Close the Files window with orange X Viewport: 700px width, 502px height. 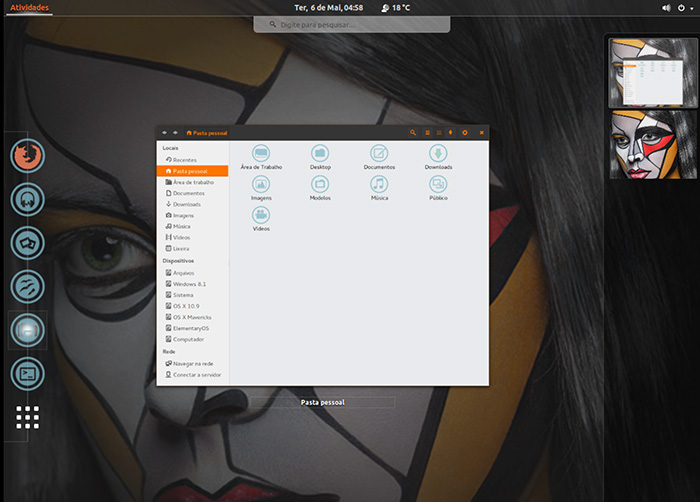[482, 133]
